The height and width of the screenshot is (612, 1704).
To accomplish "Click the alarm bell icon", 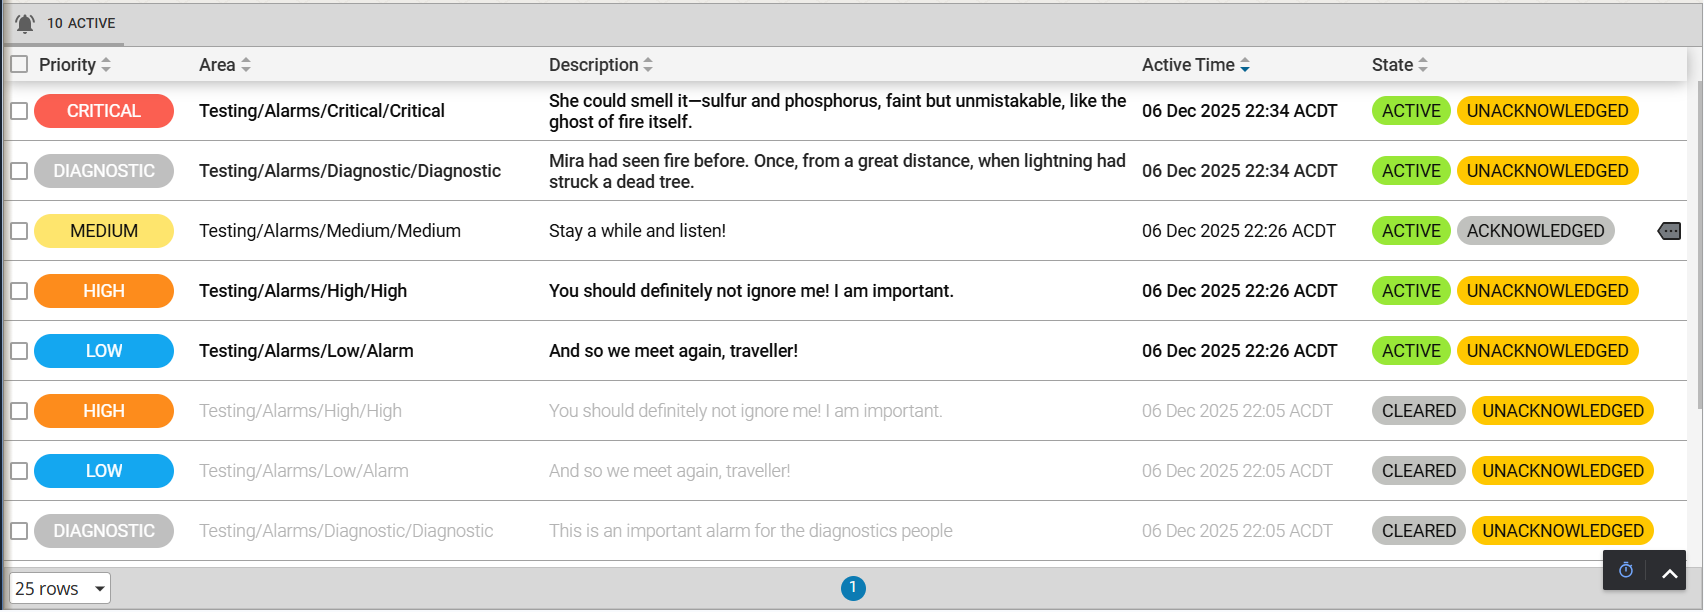I will tap(25, 23).
